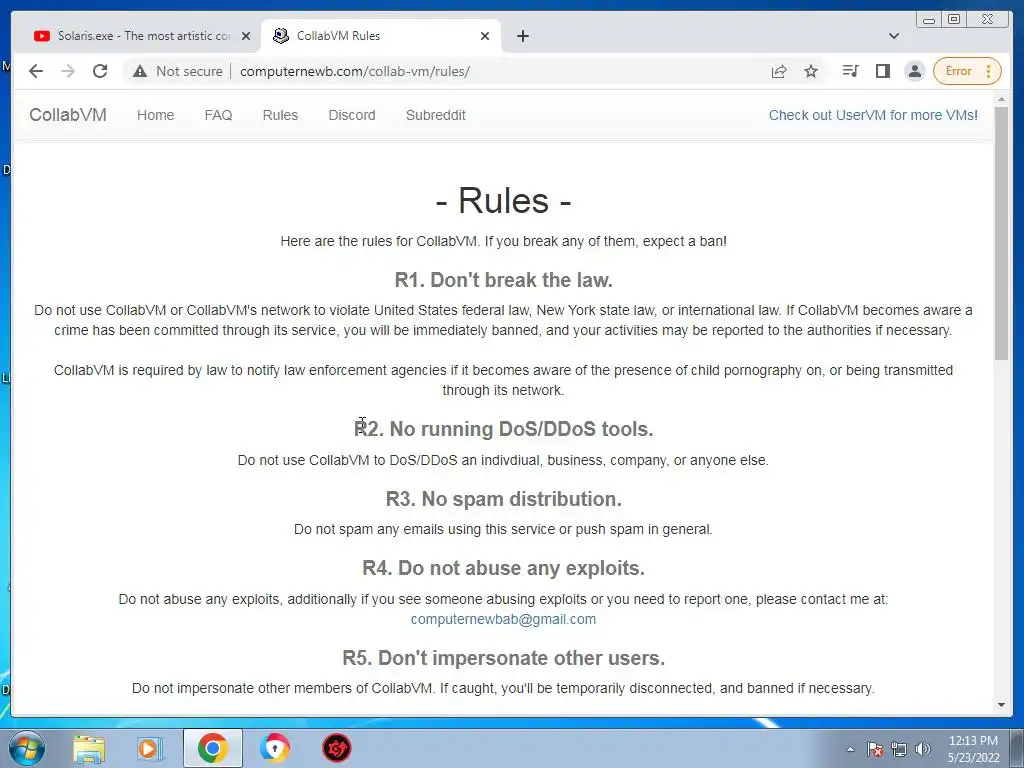Open a new browser tab

pos(522,36)
